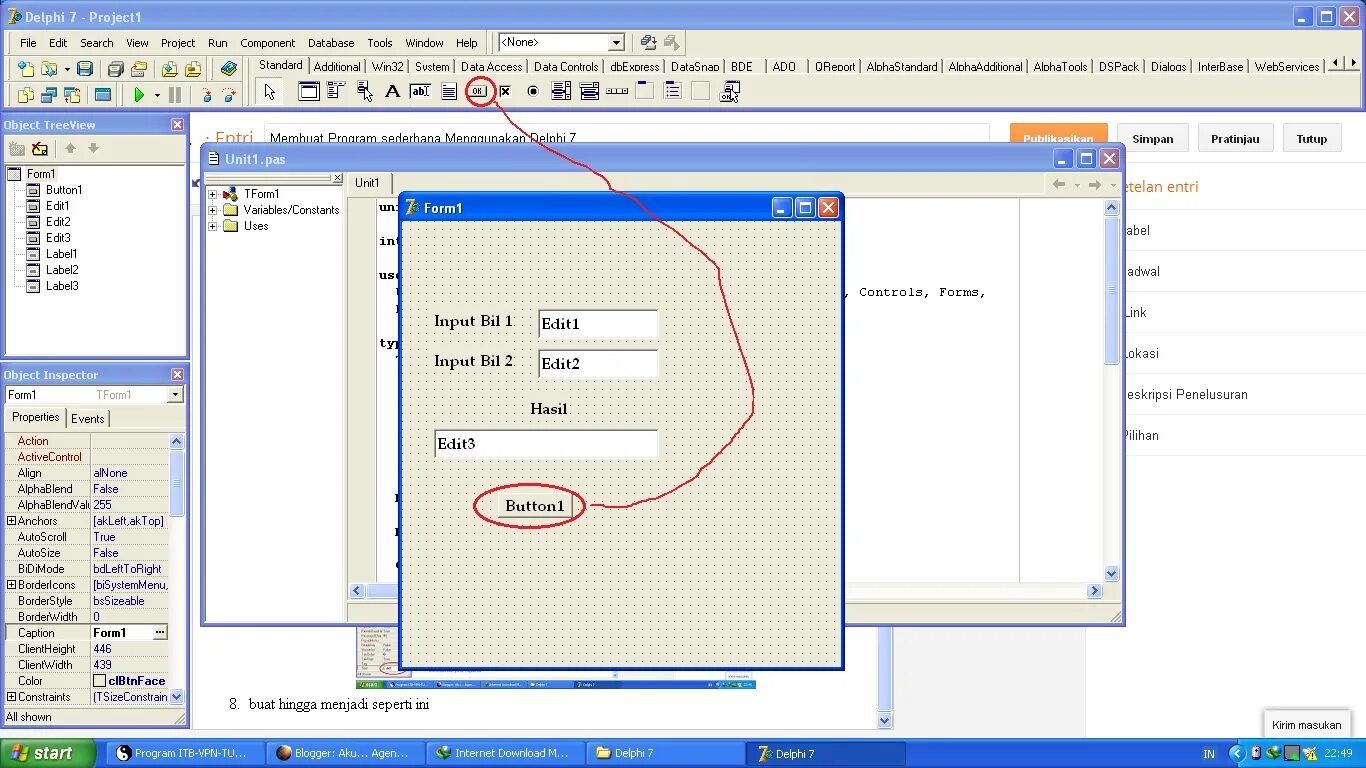Select the Panel component in the palette
Screen dimensions: 1366x768
click(x=701, y=91)
